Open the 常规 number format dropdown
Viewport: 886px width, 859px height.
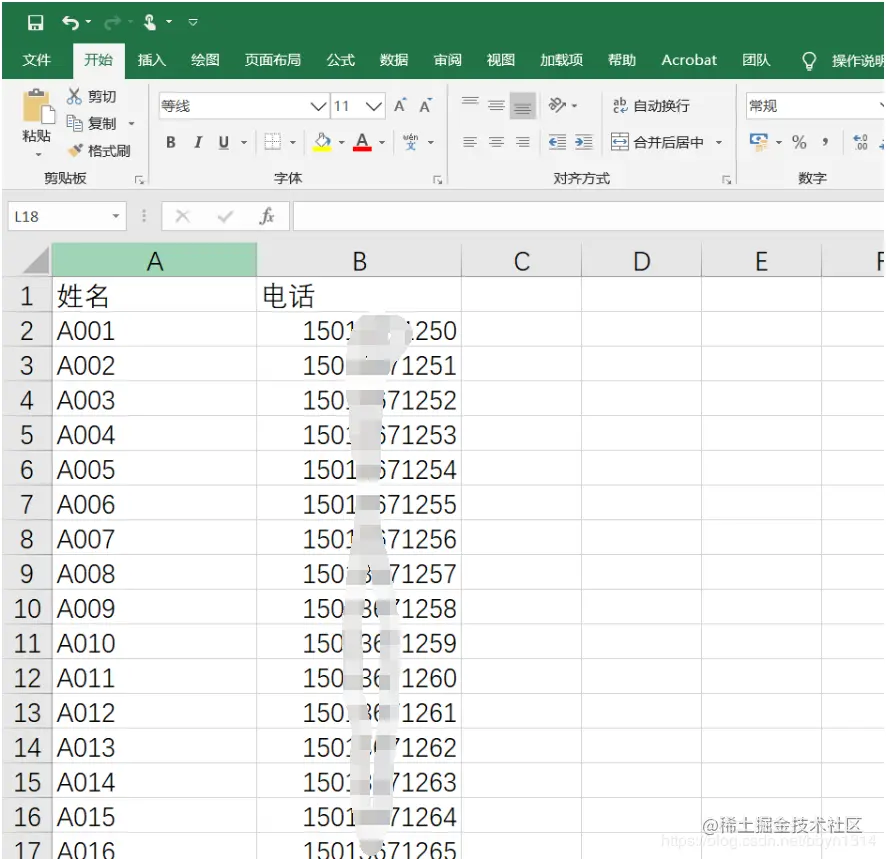point(815,106)
